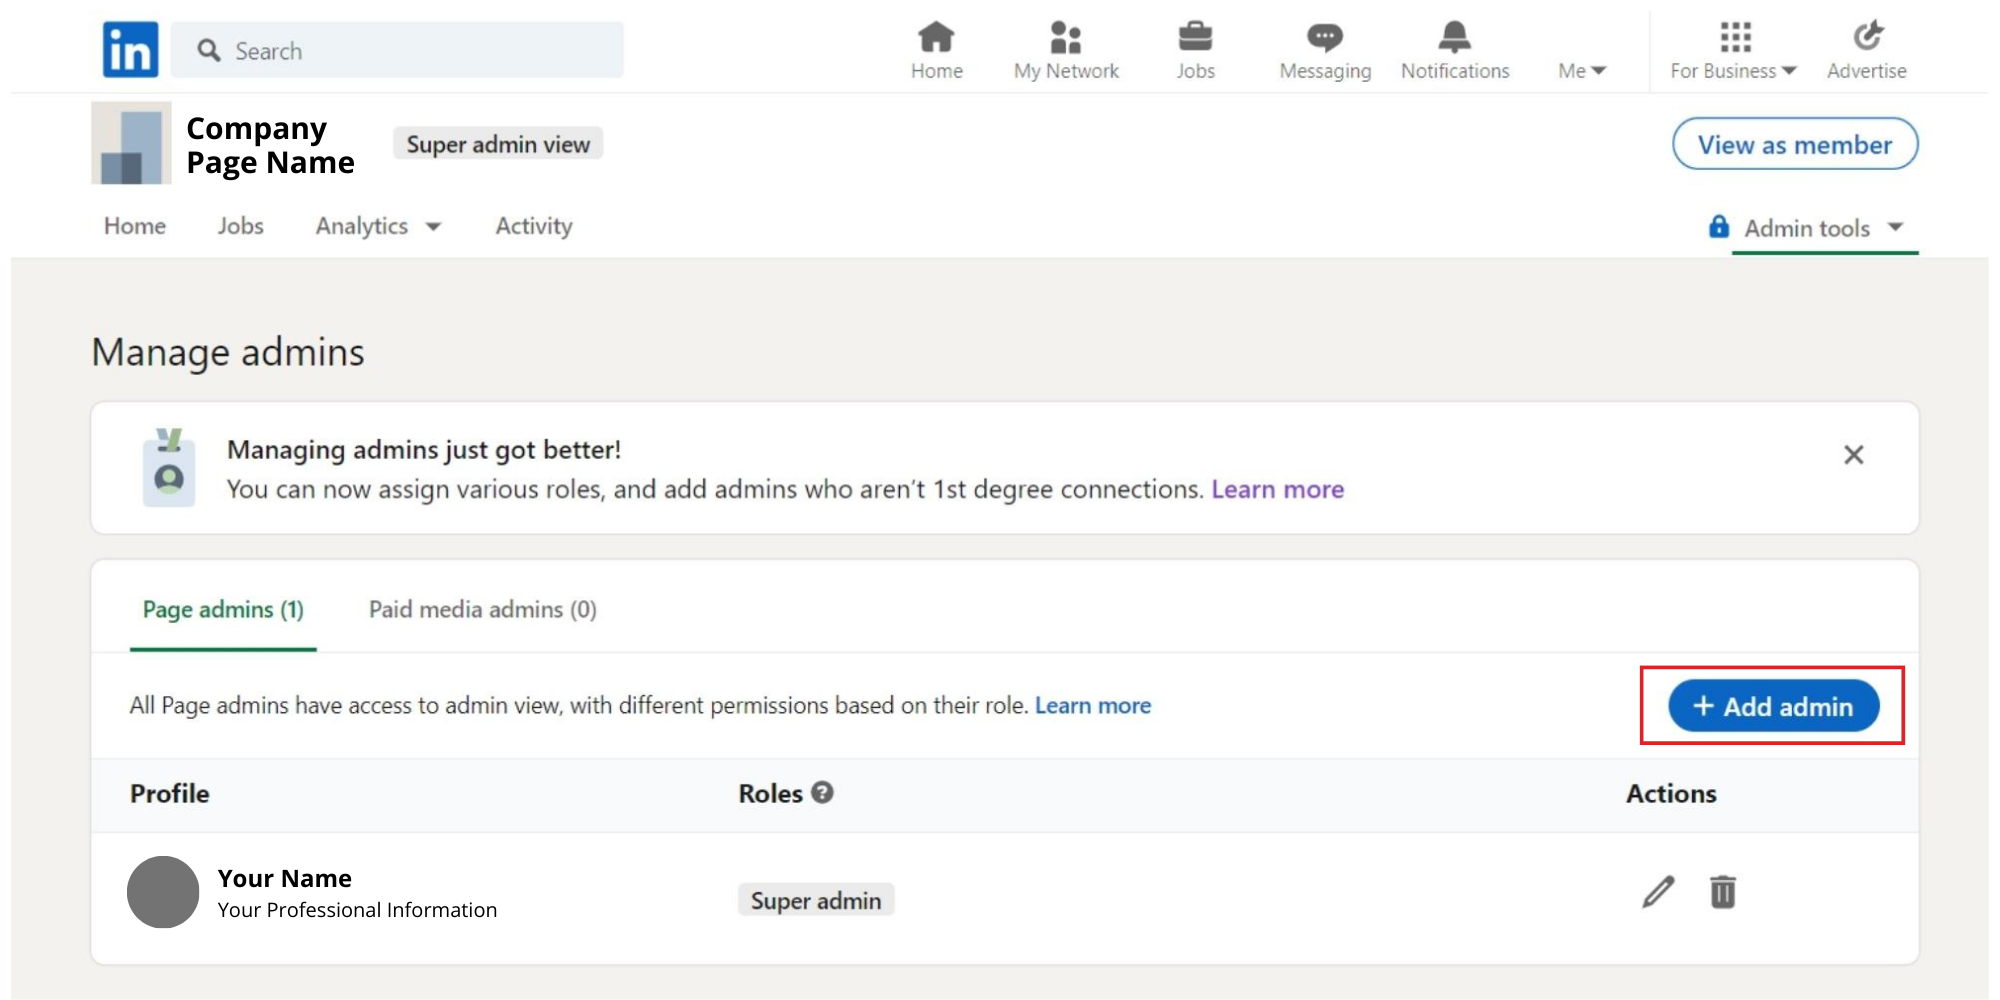The height and width of the screenshot is (1000, 2000).
Task: Check Notifications with the bell icon
Action: pyautogui.click(x=1454, y=40)
